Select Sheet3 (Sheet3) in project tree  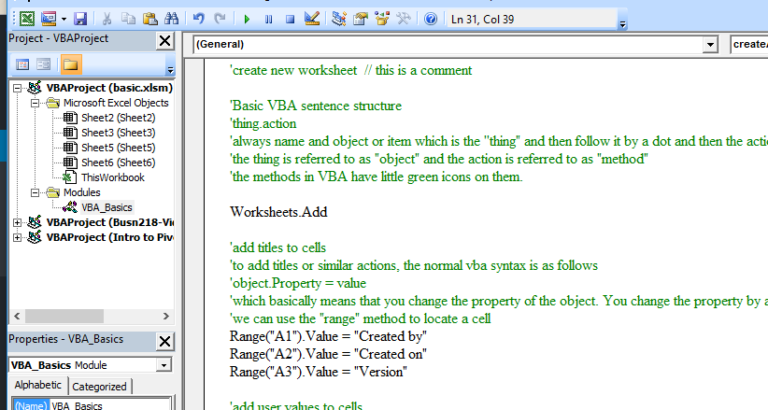click(x=118, y=133)
